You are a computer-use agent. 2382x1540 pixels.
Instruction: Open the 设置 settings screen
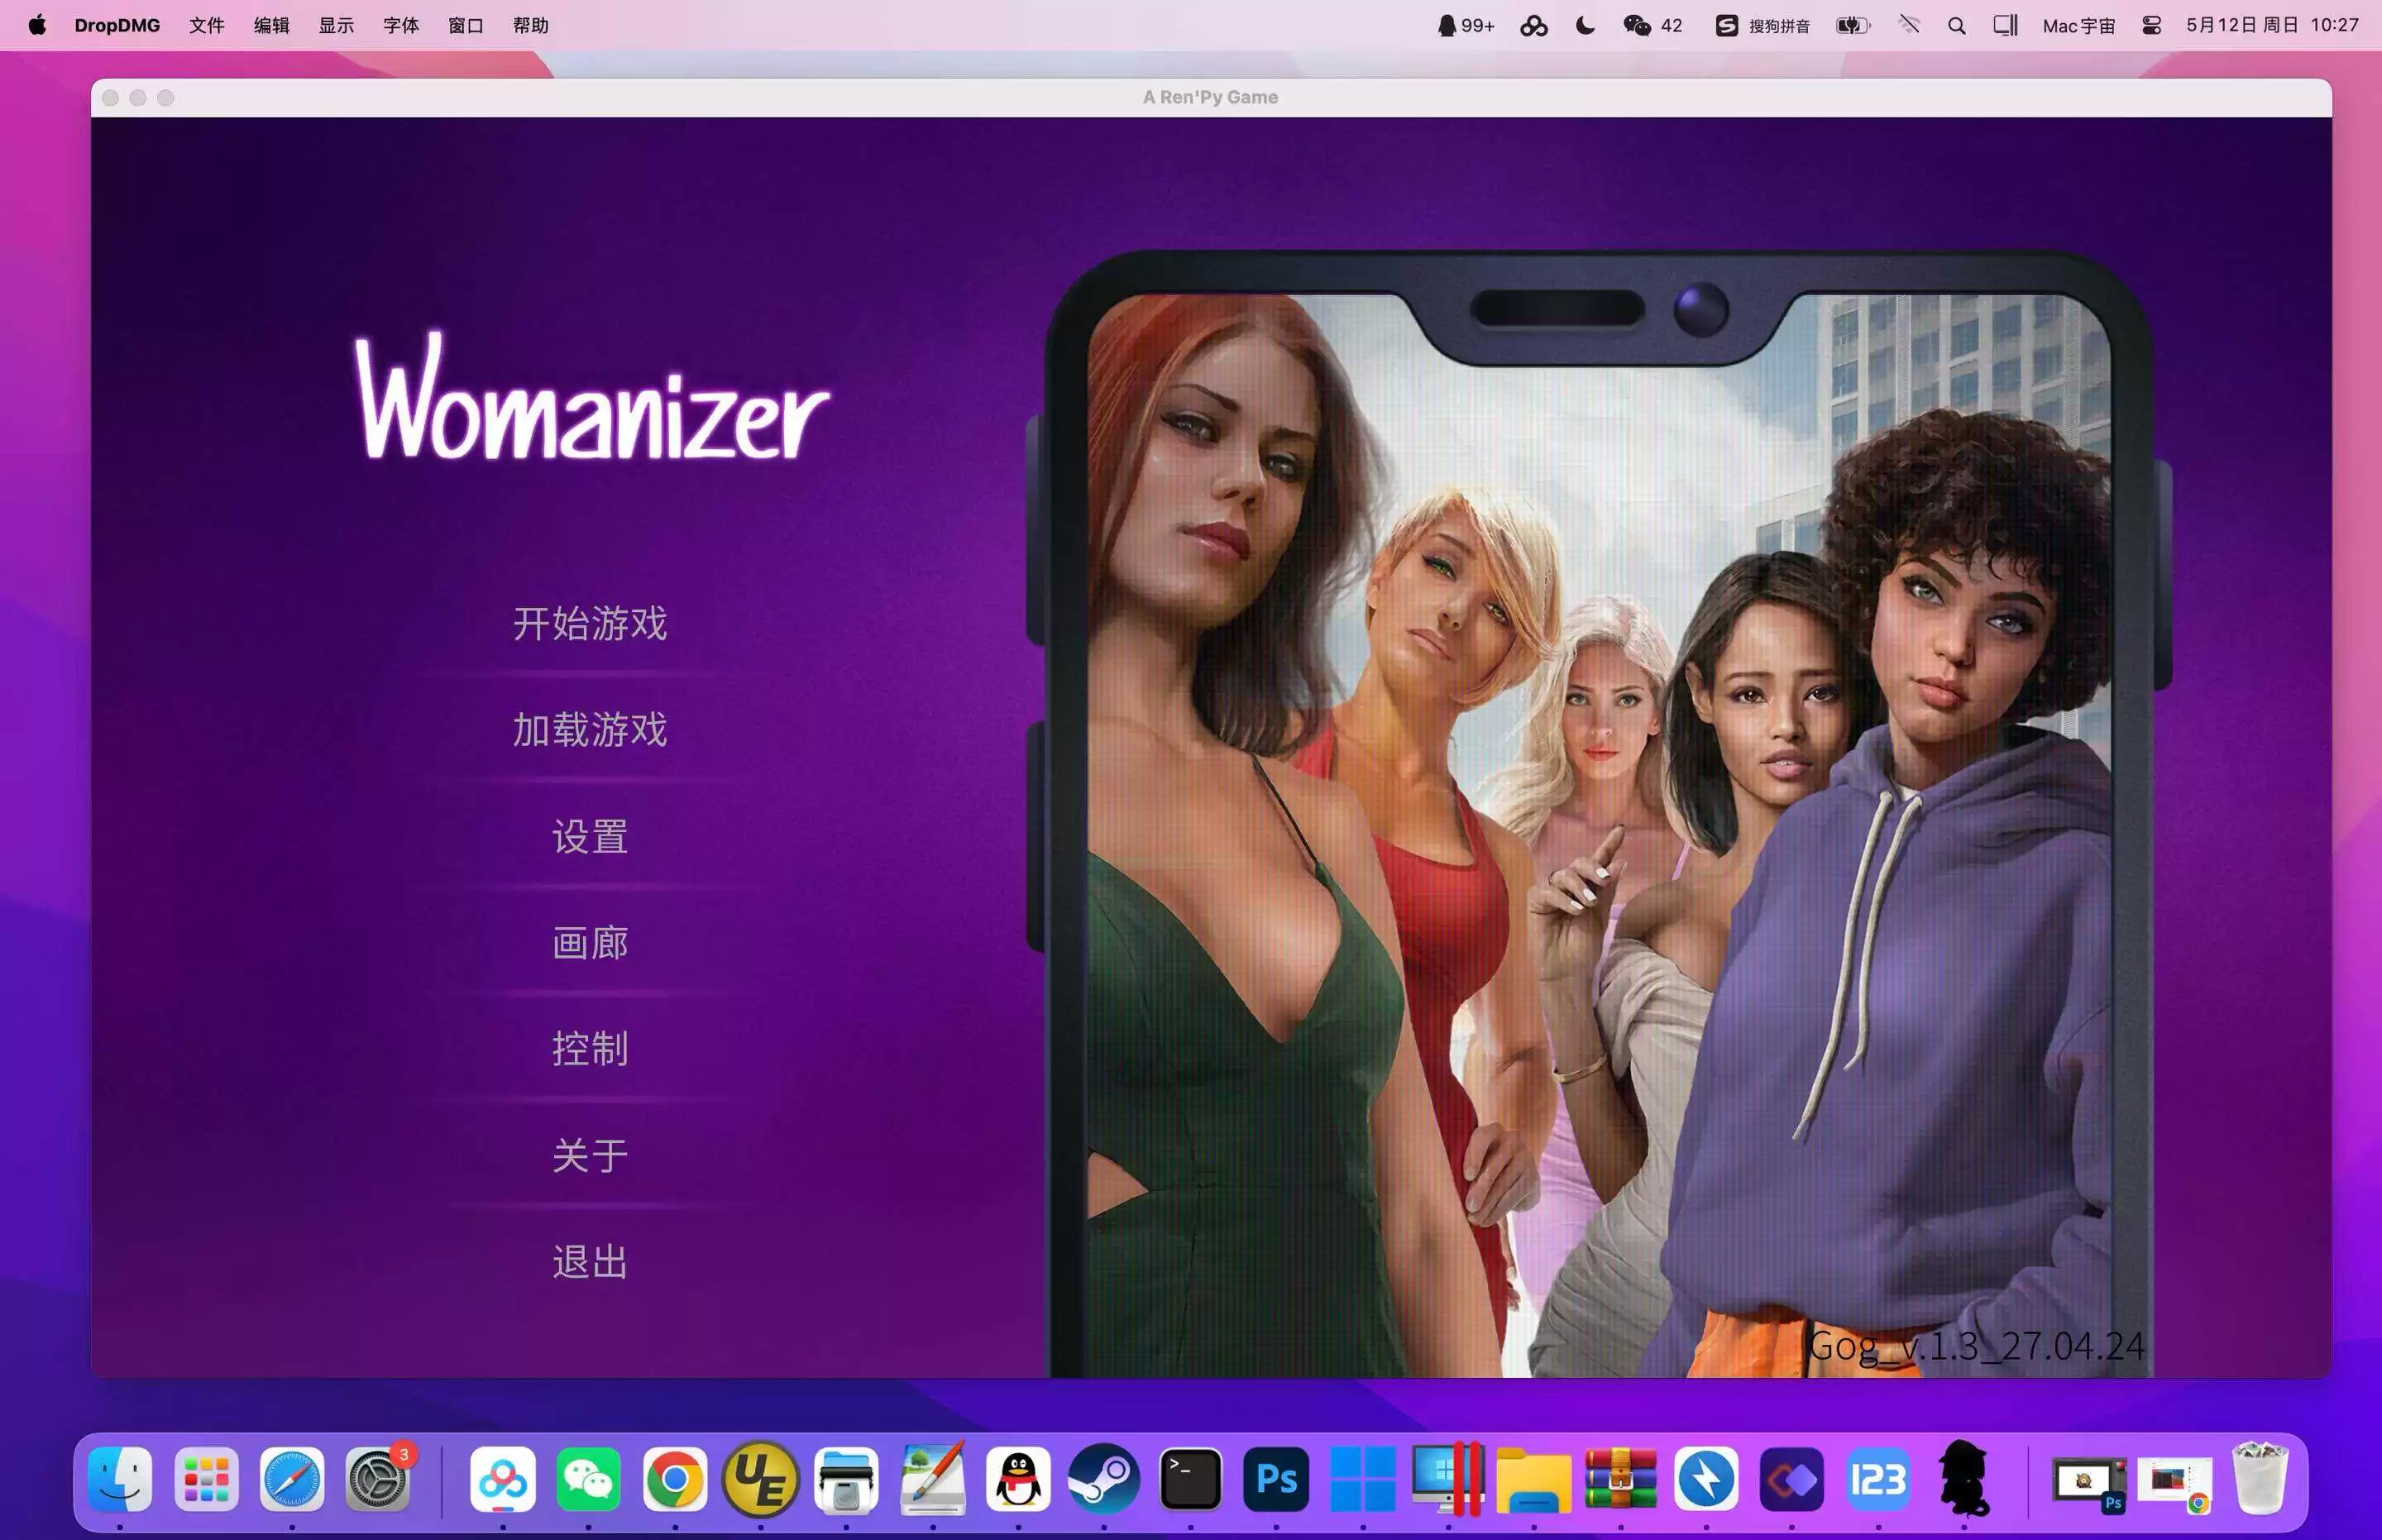[x=590, y=837]
